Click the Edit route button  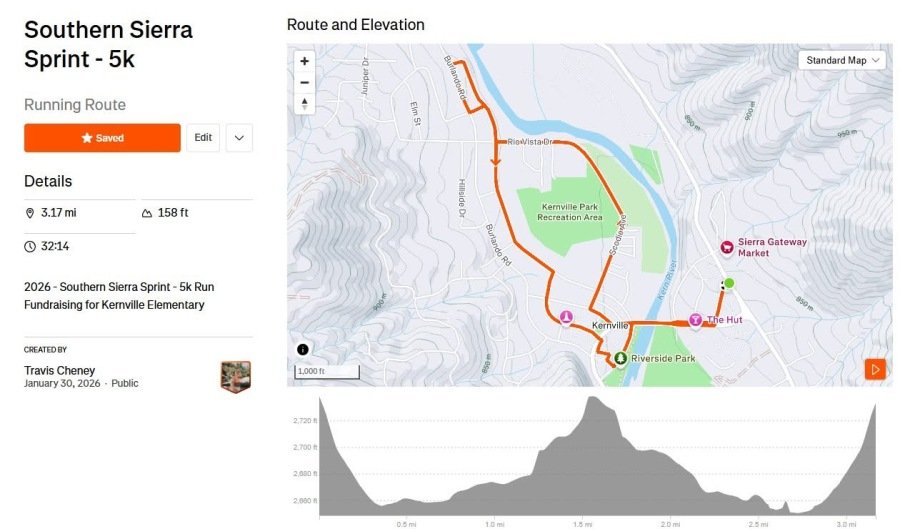[203, 138]
